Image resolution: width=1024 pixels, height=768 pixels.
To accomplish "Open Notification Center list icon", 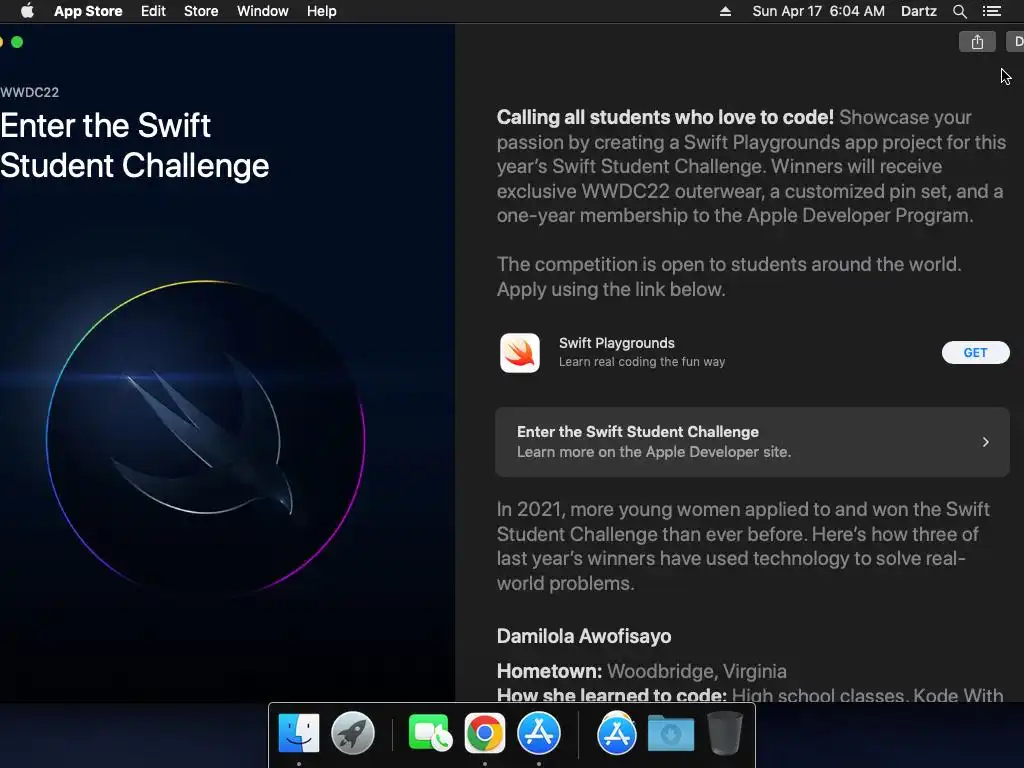I will tap(992, 11).
